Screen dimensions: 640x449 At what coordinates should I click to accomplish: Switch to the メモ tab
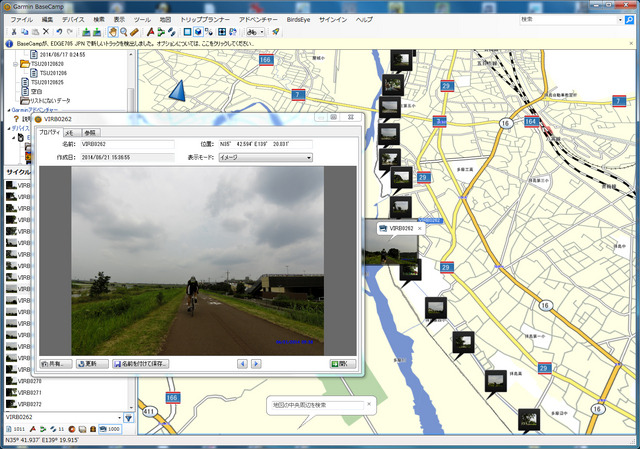tap(70, 133)
